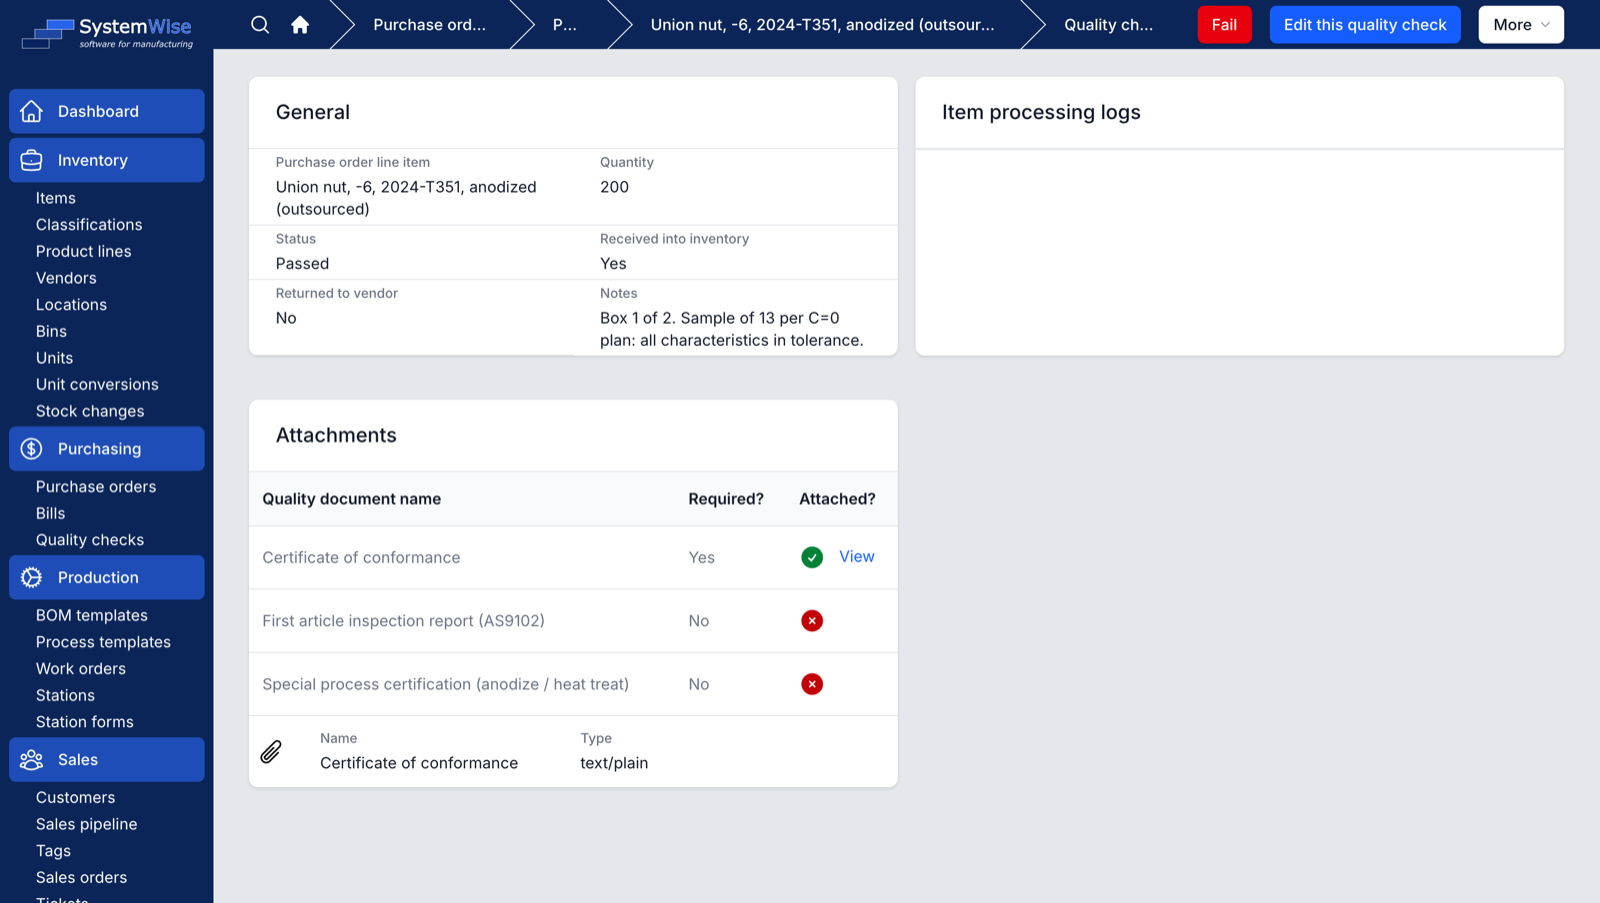Click the Dashboard house icon
This screenshot has width=1600, height=903.
tap(32, 111)
